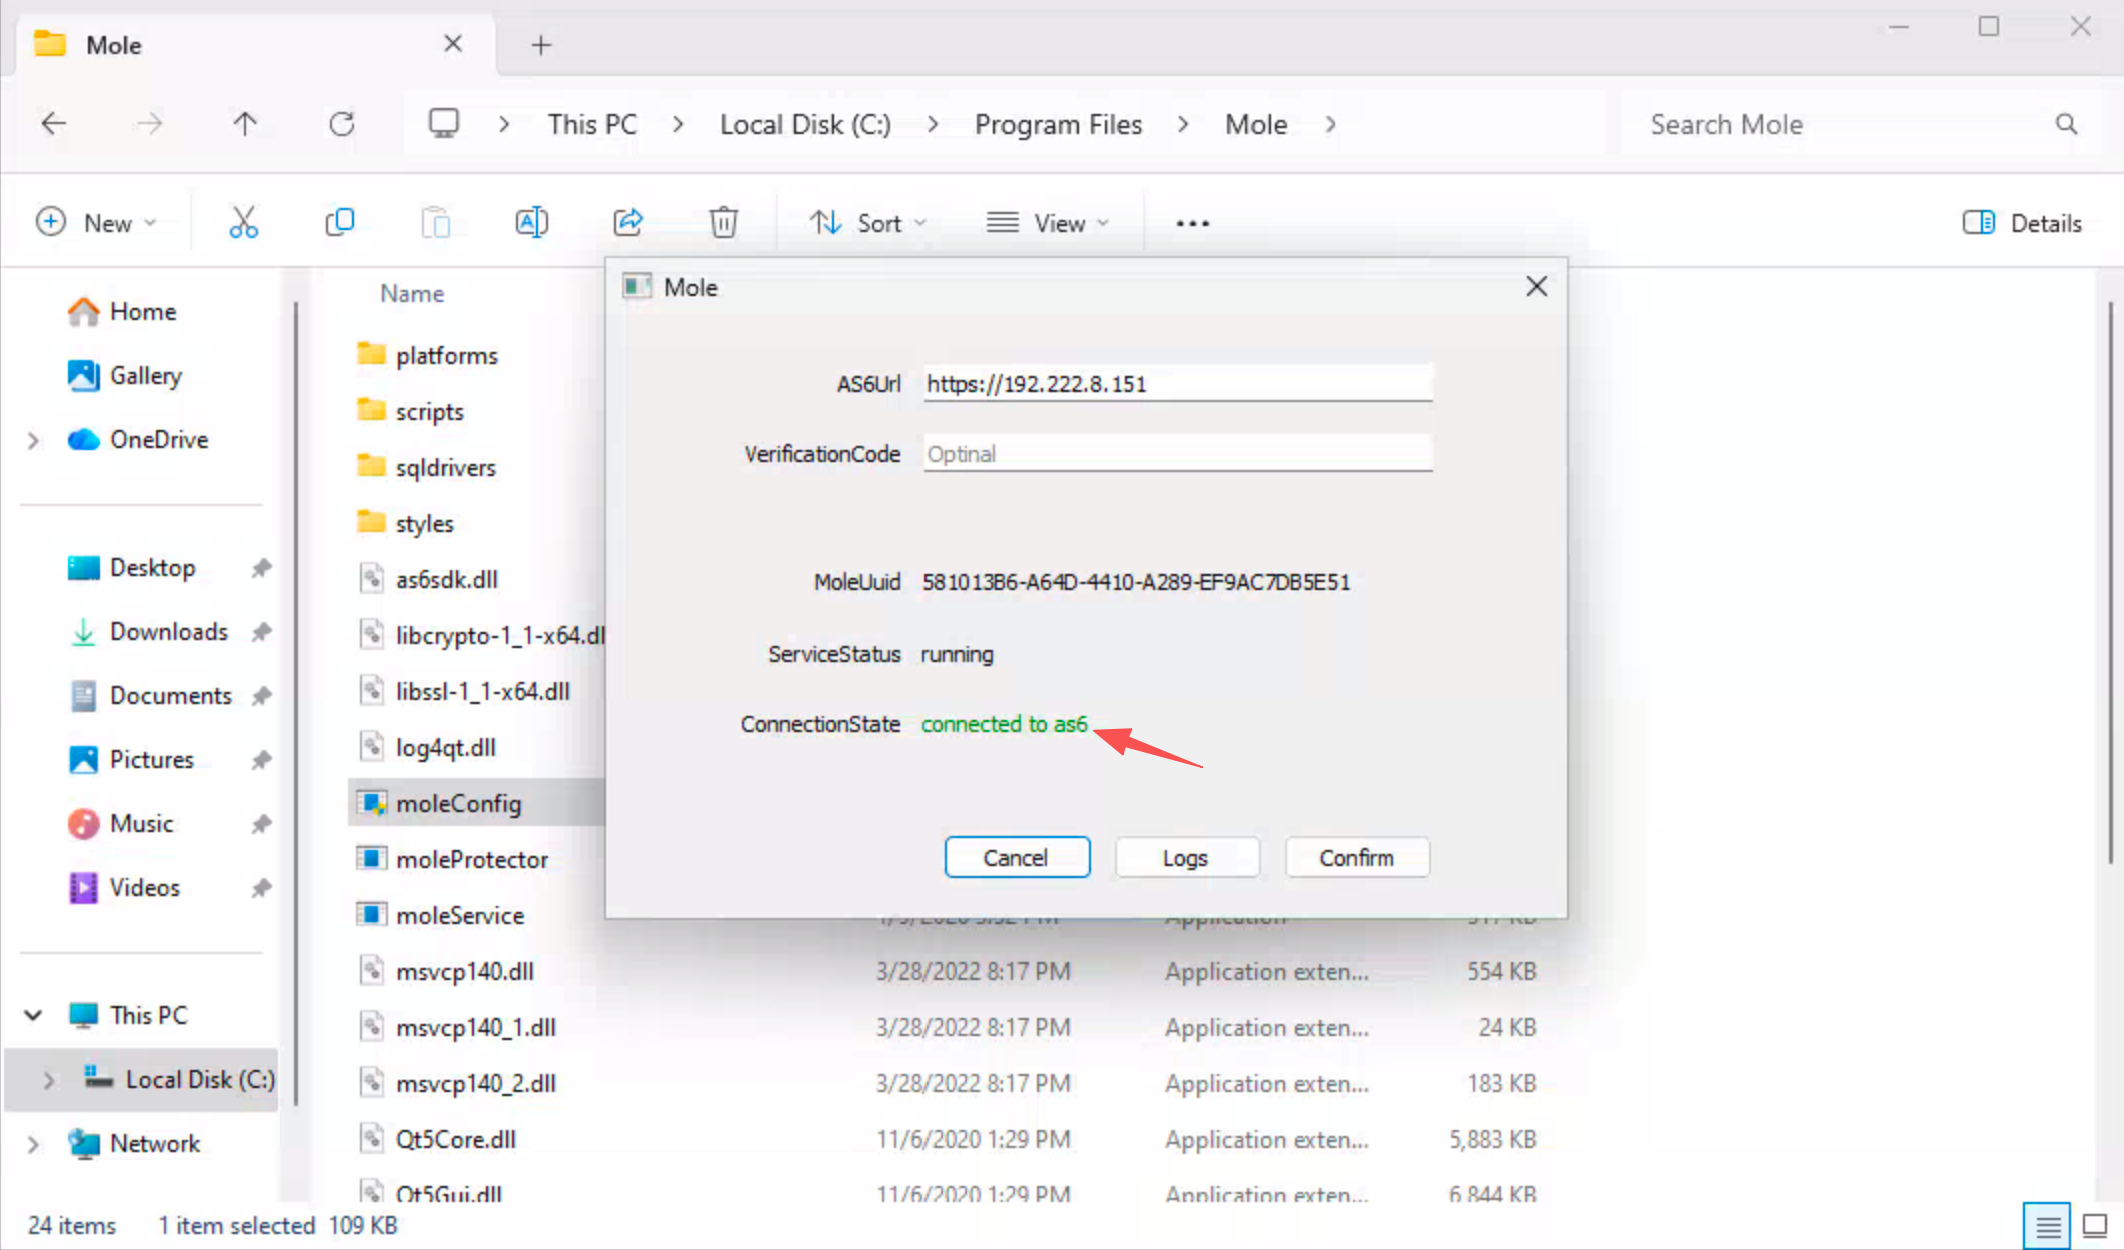Click the Share icon in toolbar
The width and height of the screenshot is (2124, 1250).
627,222
